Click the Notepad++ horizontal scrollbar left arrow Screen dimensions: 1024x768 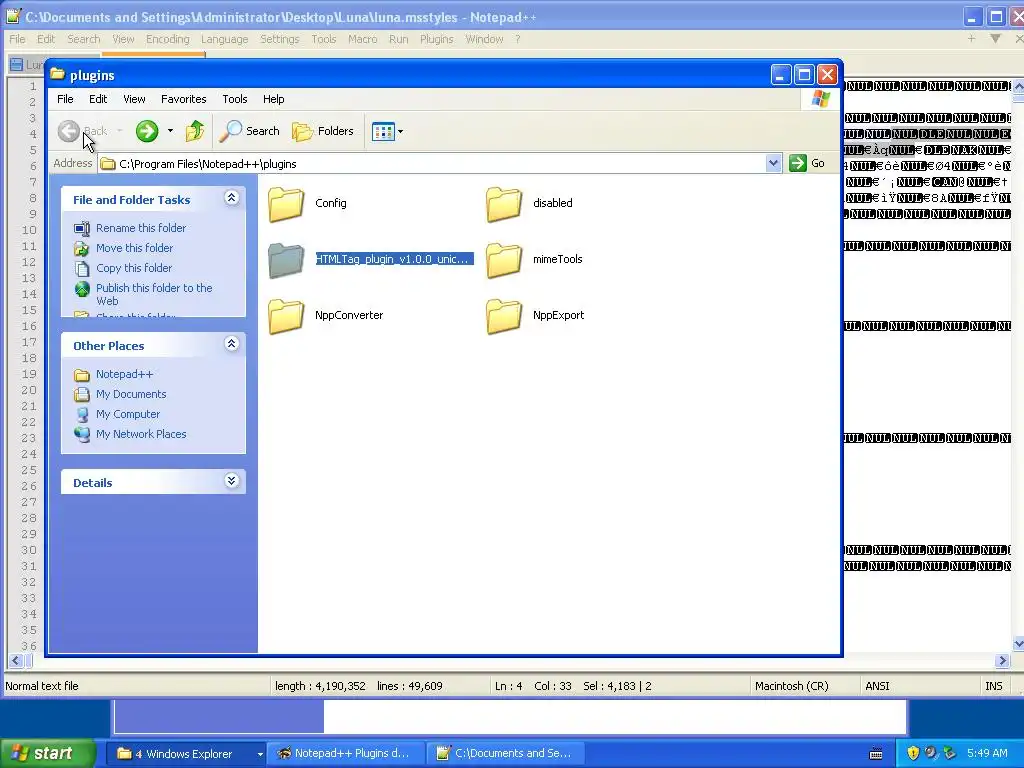tap(14, 661)
